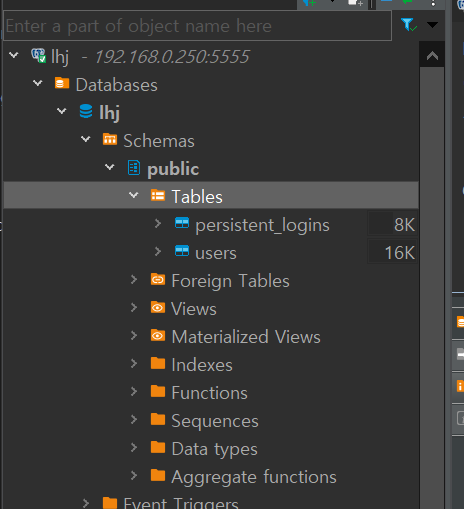The width and height of the screenshot is (464, 509).
Task: Click the persistent_logins table icon
Action: 182,223
